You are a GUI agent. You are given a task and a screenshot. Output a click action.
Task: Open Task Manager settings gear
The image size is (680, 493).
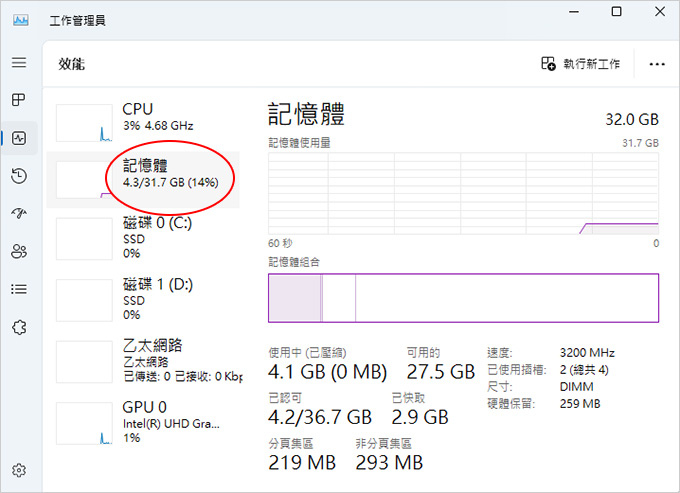click(x=19, y=470)
